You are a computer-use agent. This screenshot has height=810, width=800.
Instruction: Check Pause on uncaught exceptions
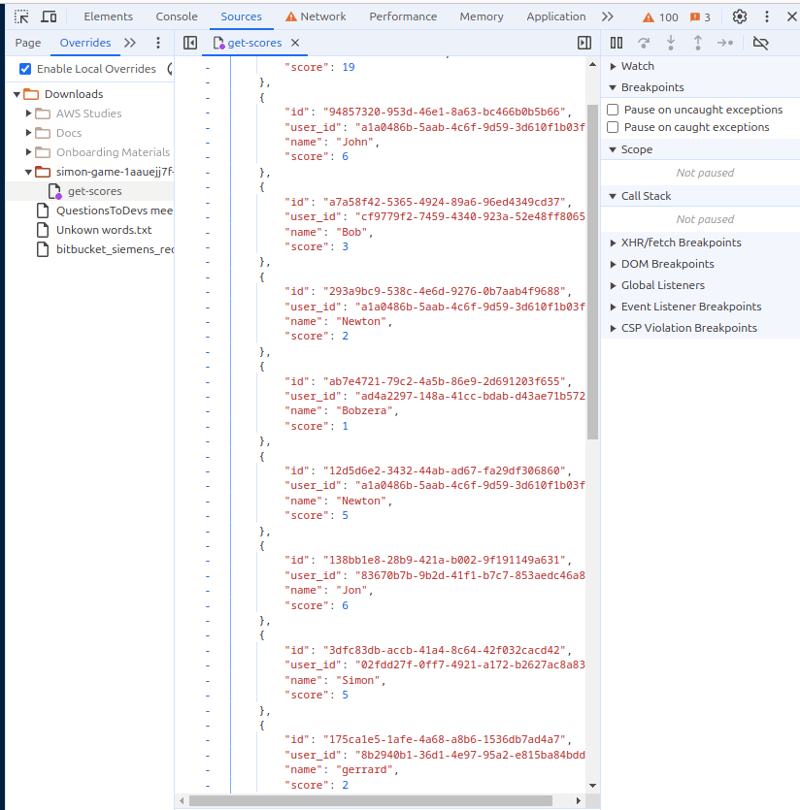[x=613, y=110]
